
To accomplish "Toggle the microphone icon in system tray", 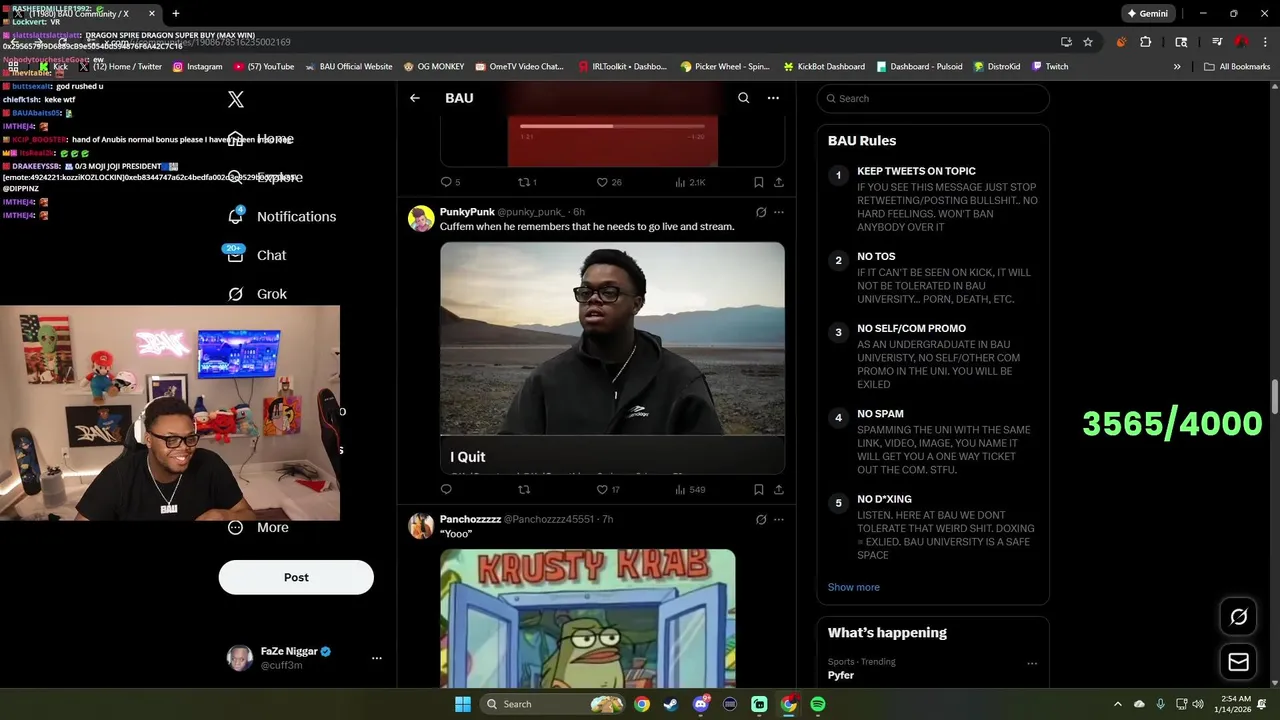I will click(x=1160, y=704).
